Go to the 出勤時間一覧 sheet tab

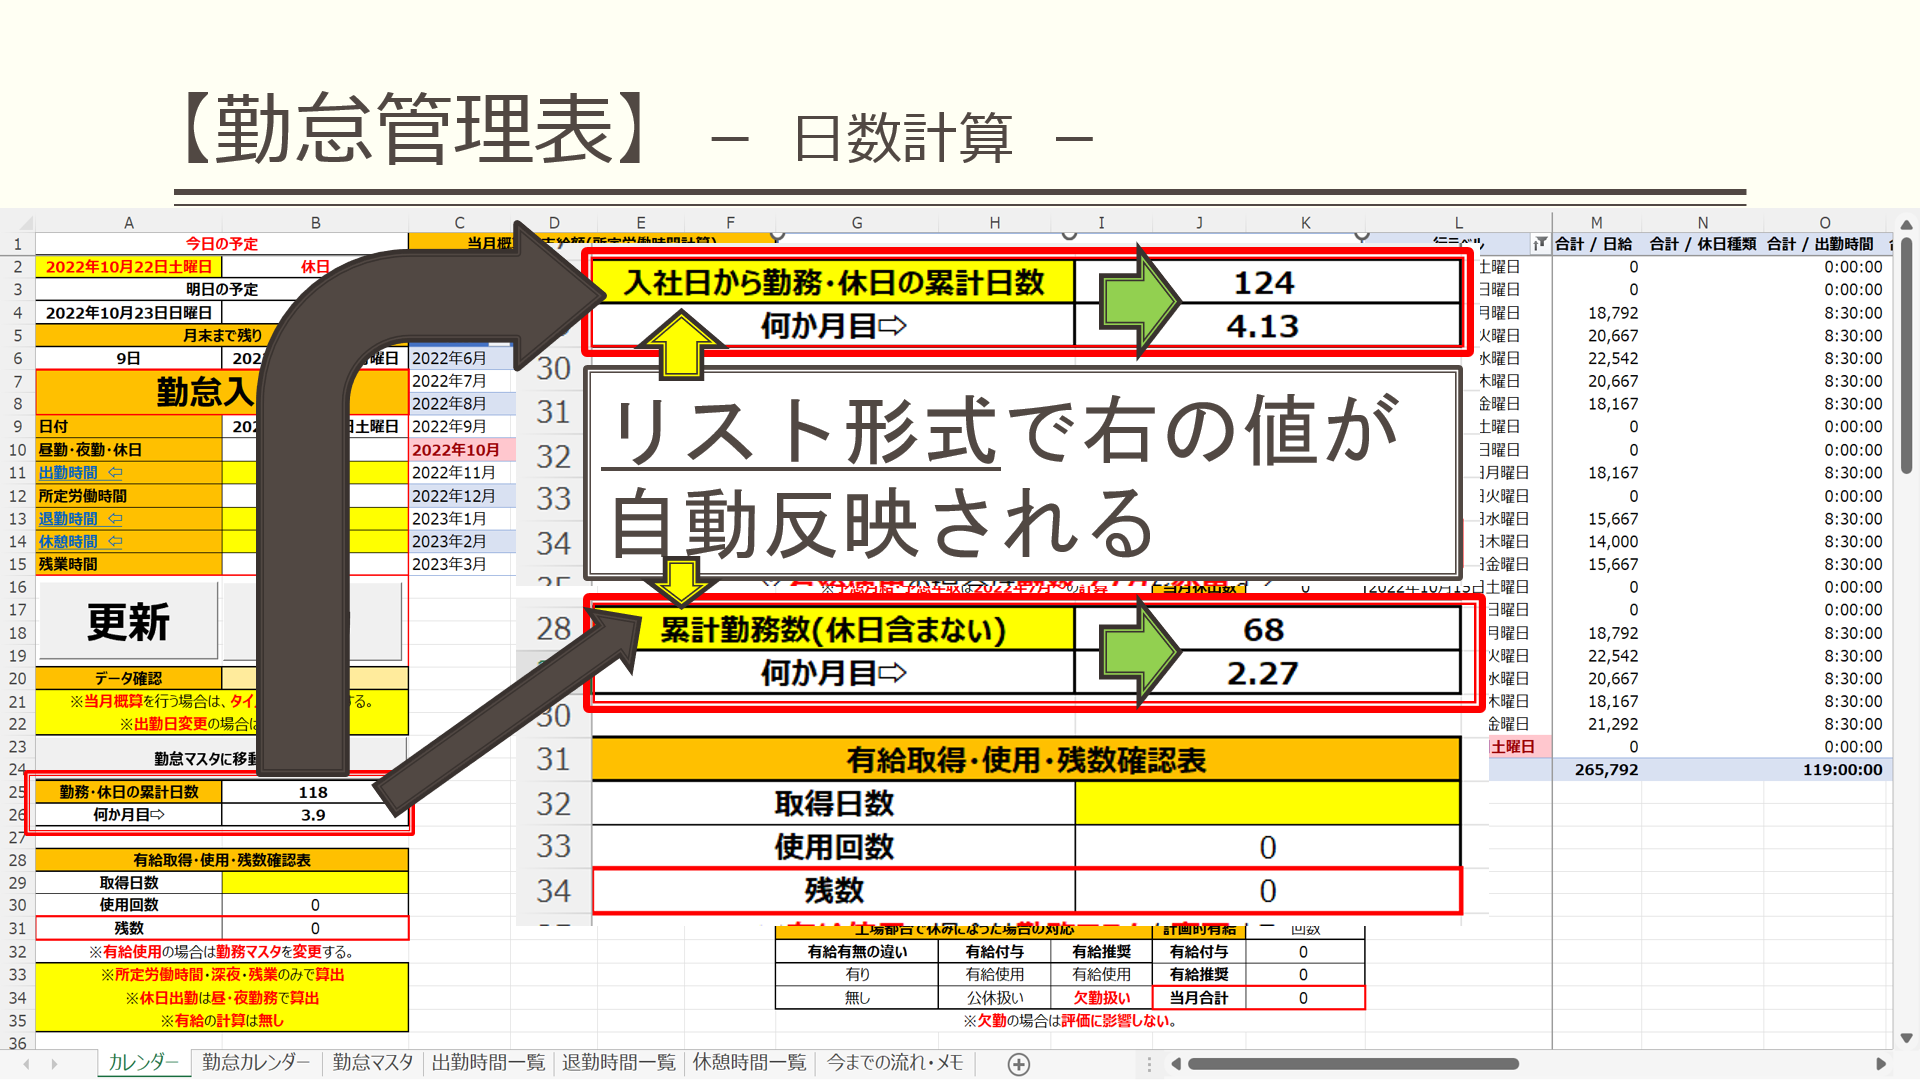tap(488, 1063)
